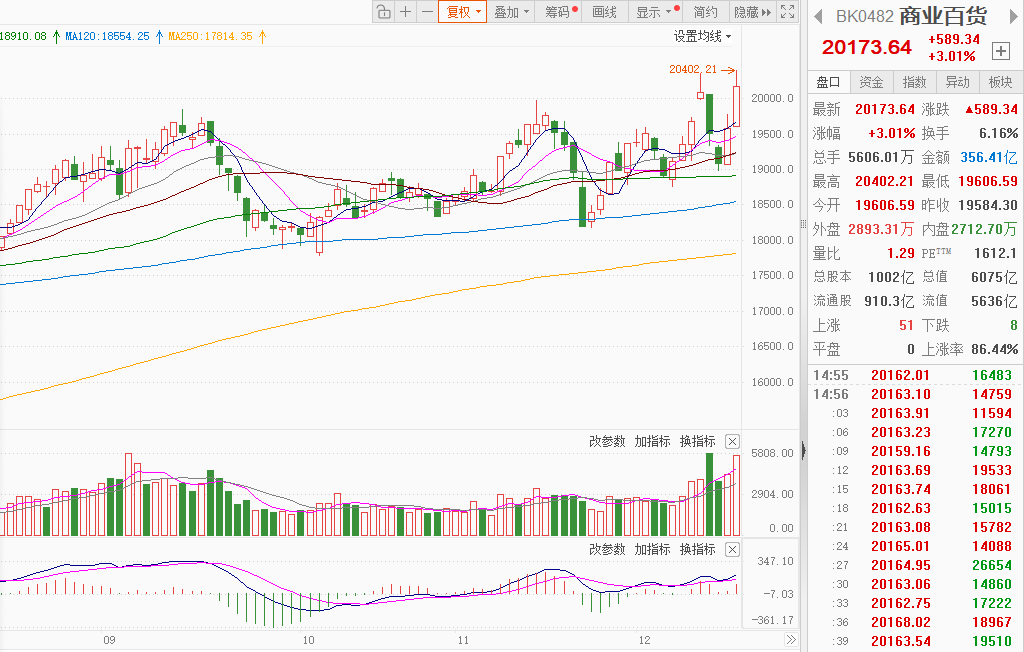
Task: Toggle the 筹码 chip distribution view
Action: point(559,12)
